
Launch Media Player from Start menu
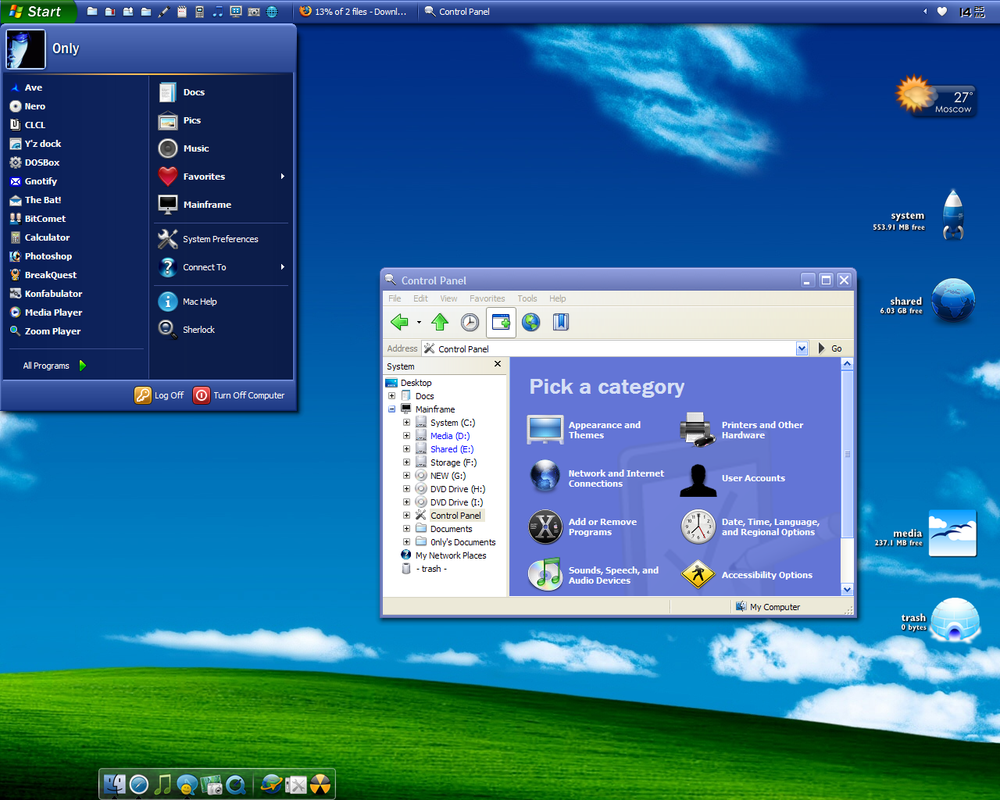coord(46,312)
